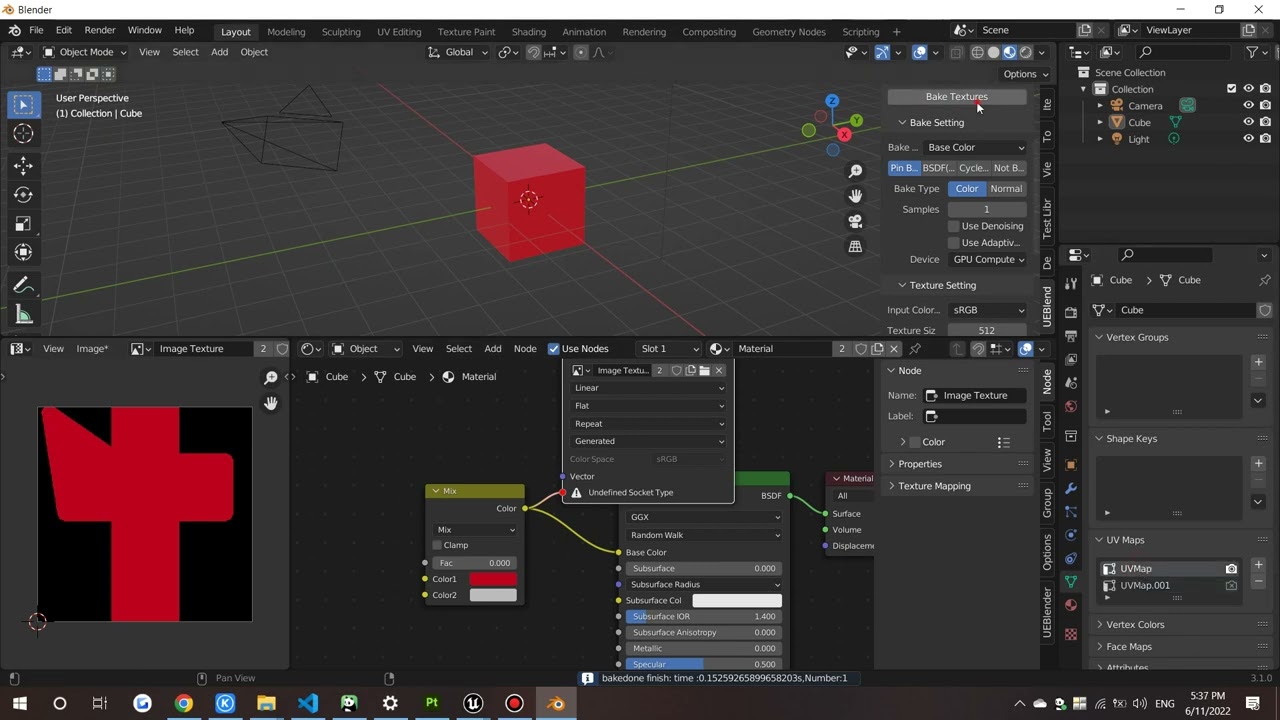The image size is (1280, 720).
Task: Click the grey Color2 swatch on Mix node
Action: pos(493,595)
